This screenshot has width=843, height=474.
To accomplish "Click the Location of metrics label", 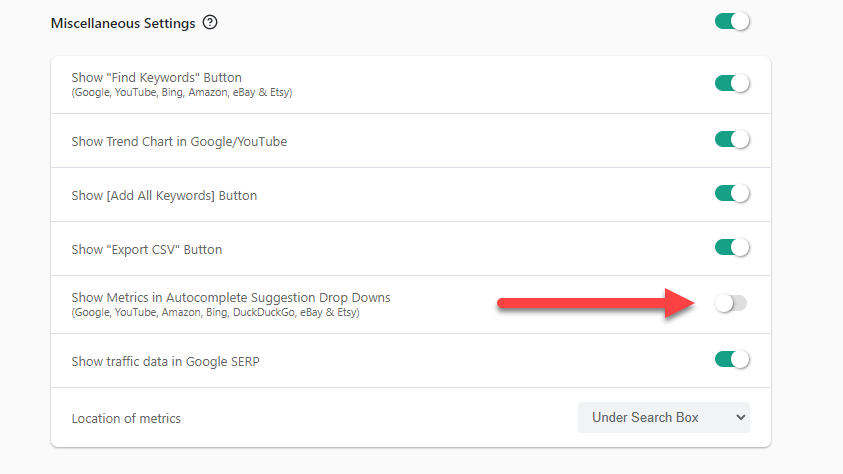I will coord(126,419).
